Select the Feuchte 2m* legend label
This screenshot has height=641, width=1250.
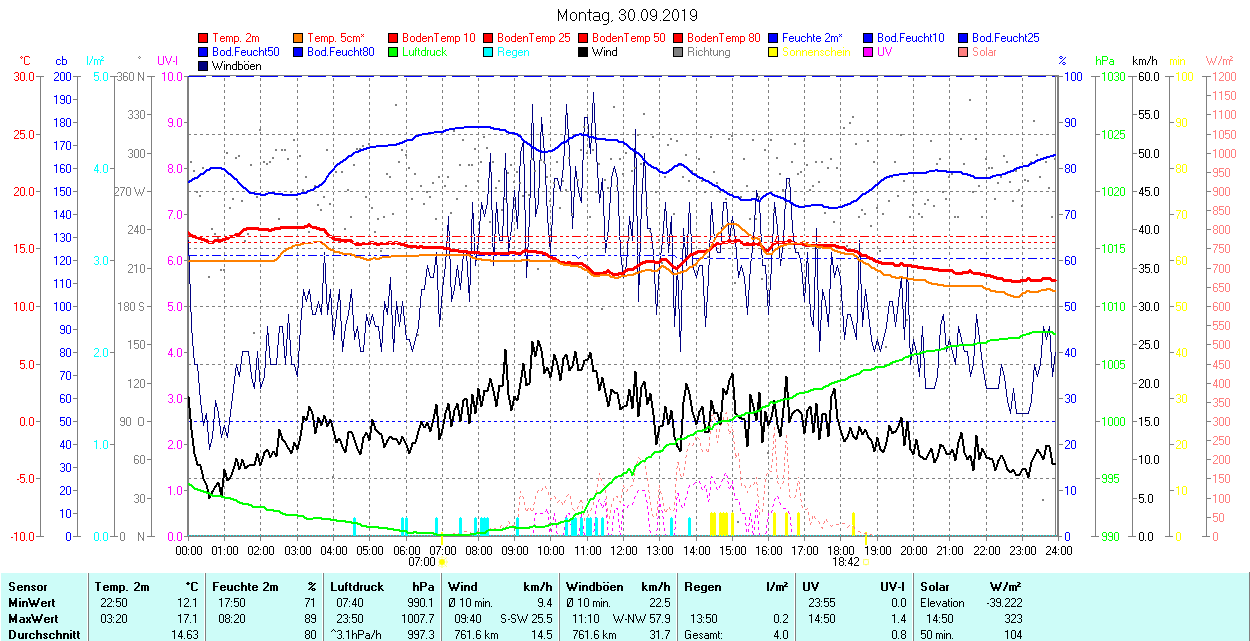[x=814, y=38]
